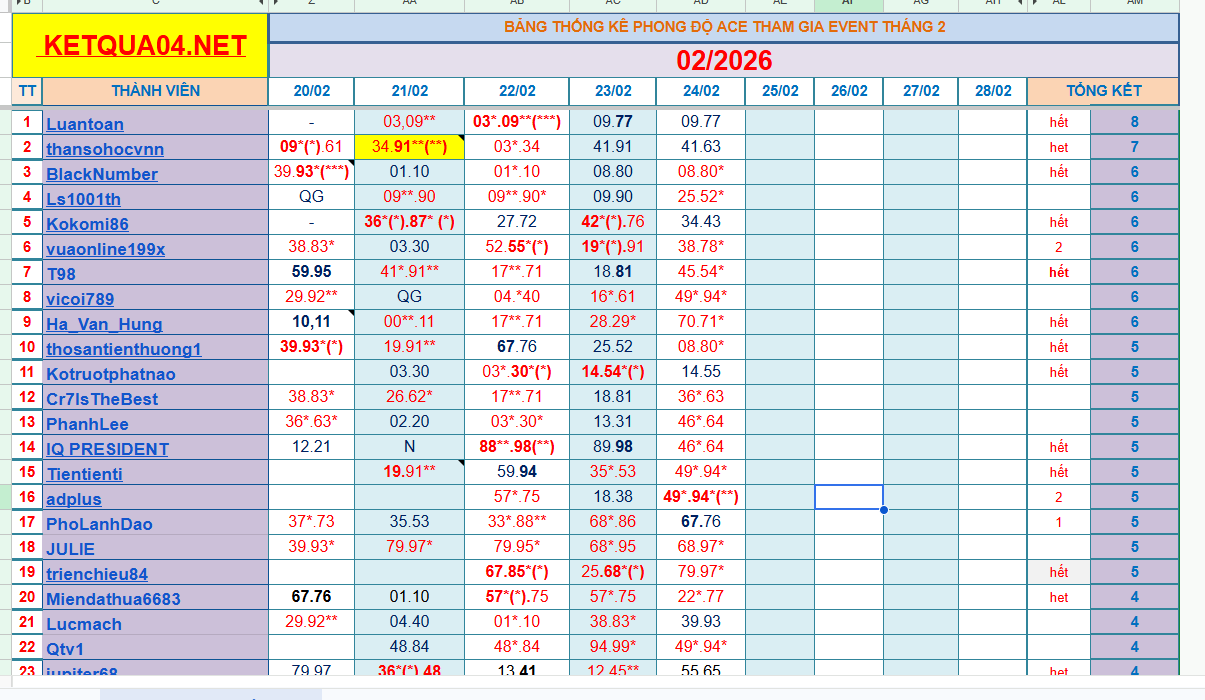Expand hidden columns arrow beside column B
This screenshot has height=700, width=1205.
pyautogui.click(x=16, y=4)
